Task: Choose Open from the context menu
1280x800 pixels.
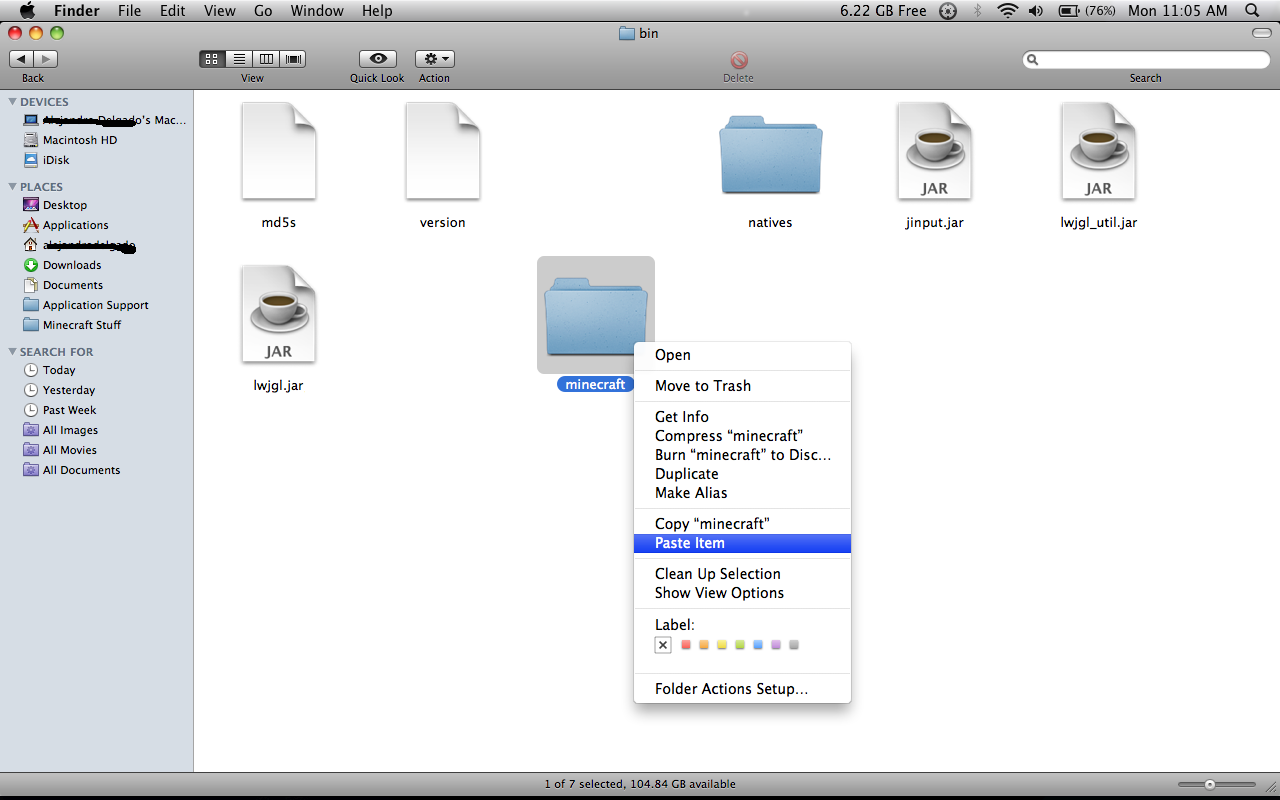Action: [x=742, y=355]
